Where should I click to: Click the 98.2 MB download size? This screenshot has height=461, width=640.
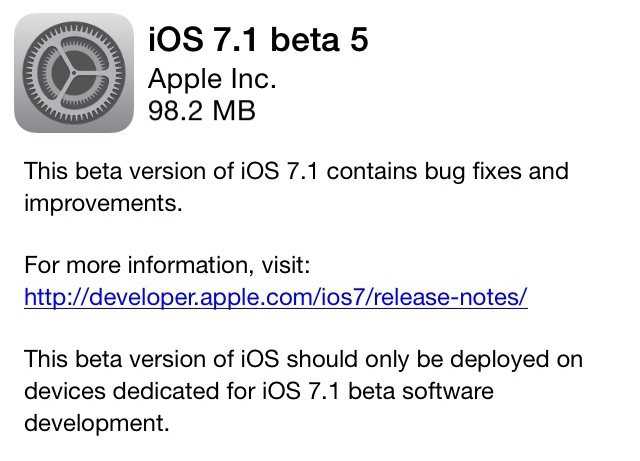tap(202, 111)
